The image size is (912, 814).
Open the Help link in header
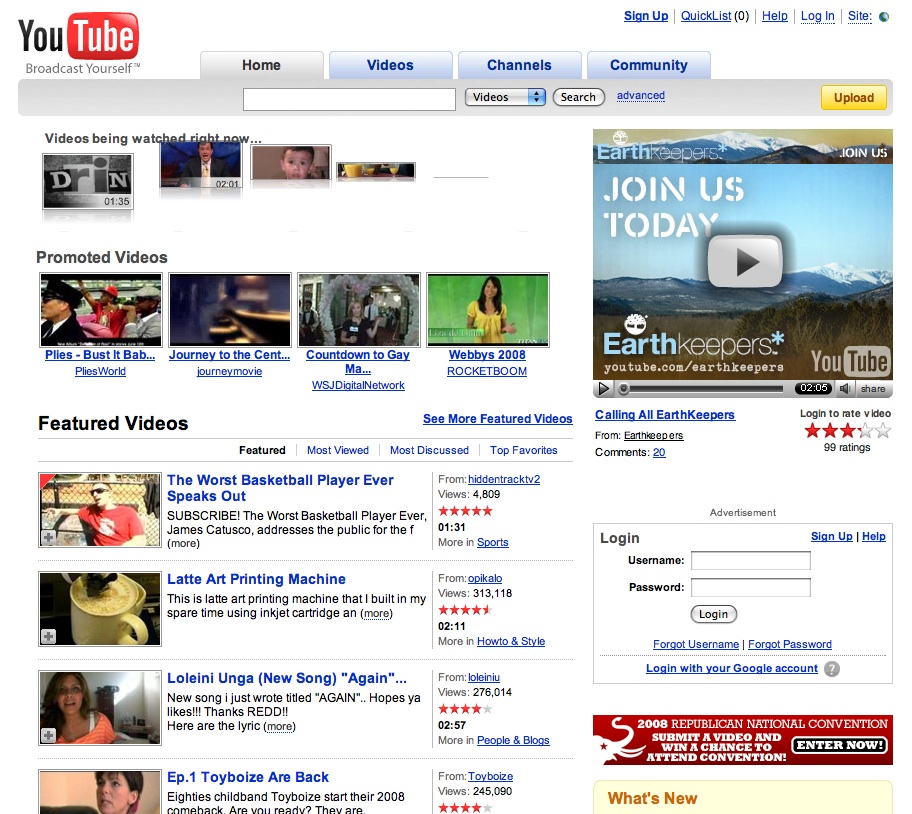point(775,16)
